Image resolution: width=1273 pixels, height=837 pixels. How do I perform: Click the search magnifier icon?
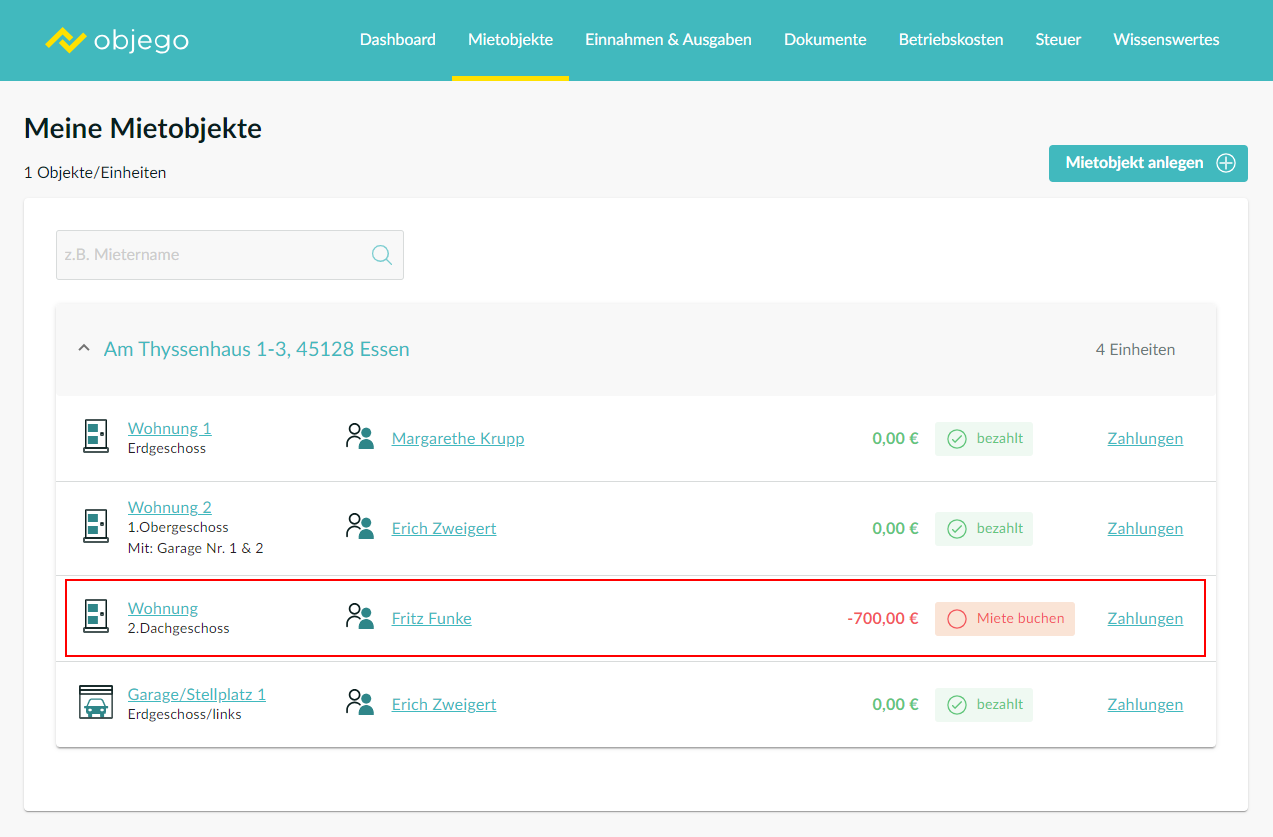coord(381,255)
